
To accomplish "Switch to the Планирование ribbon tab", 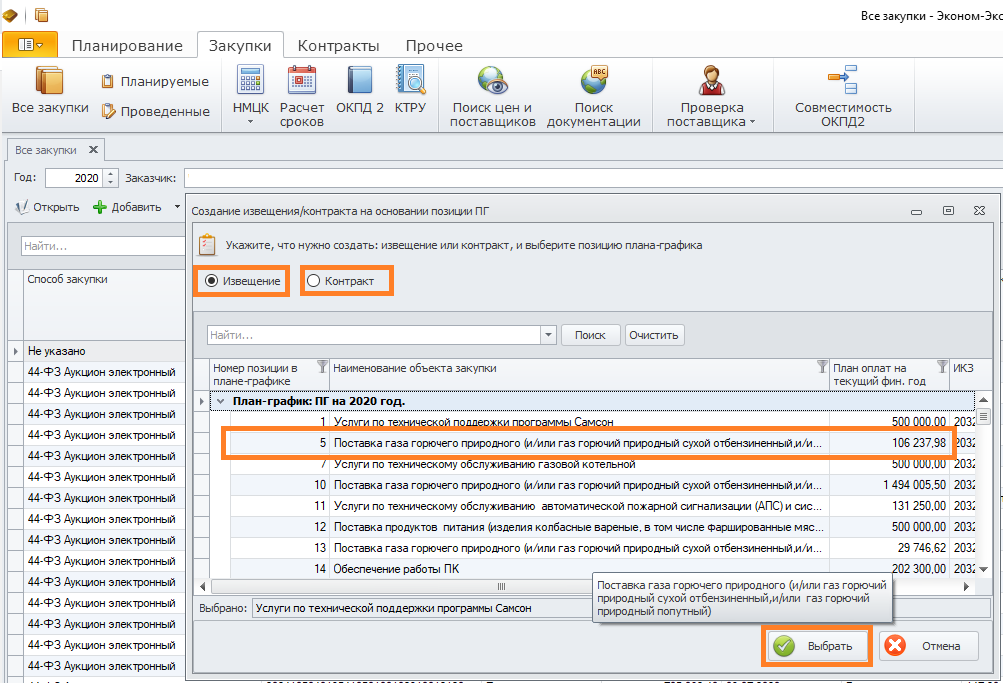I will (x=127, y=45).
